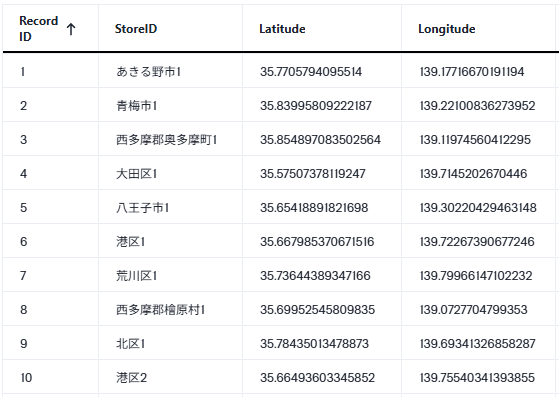This screenshot has height=397, width=559.
Task: Pick longitude value 139.69341326858287
Action: 478,344
